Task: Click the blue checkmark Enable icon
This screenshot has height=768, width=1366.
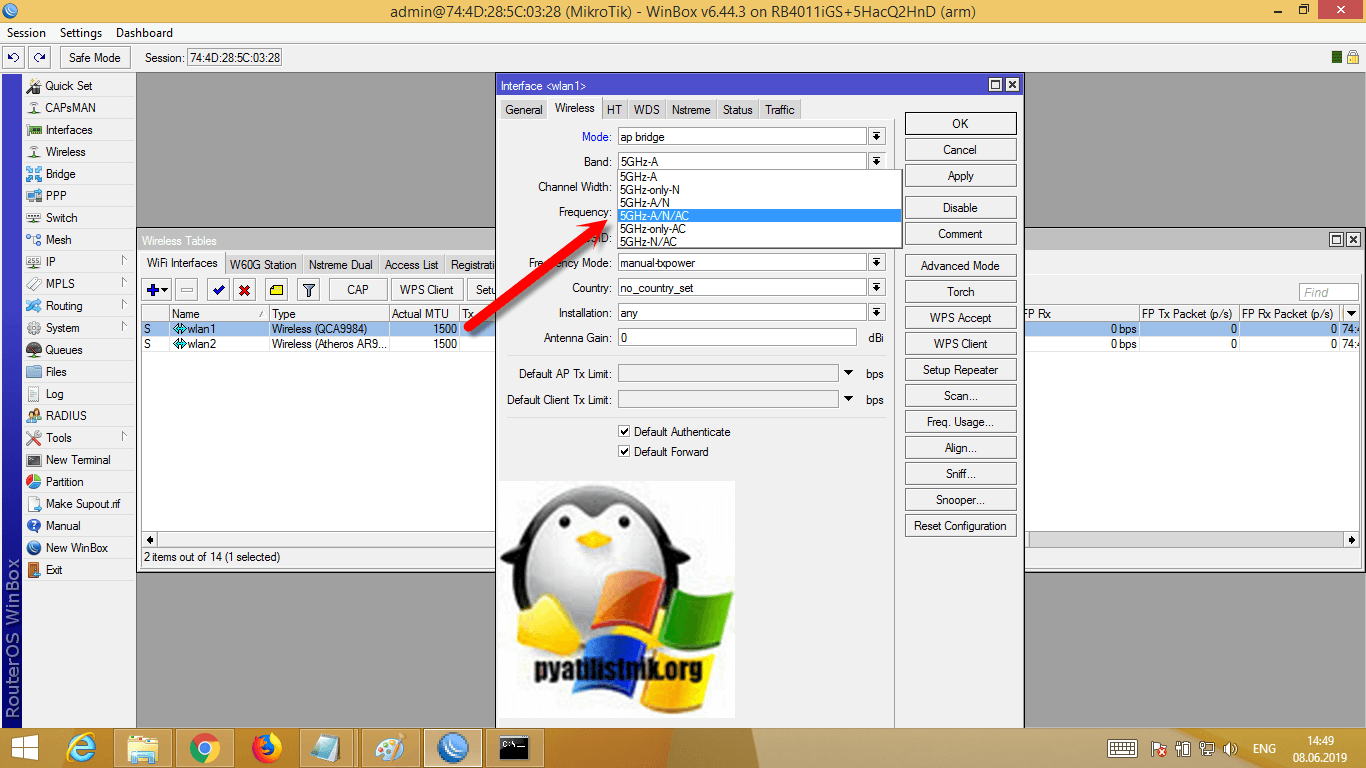Action: [x=218, y=290]
